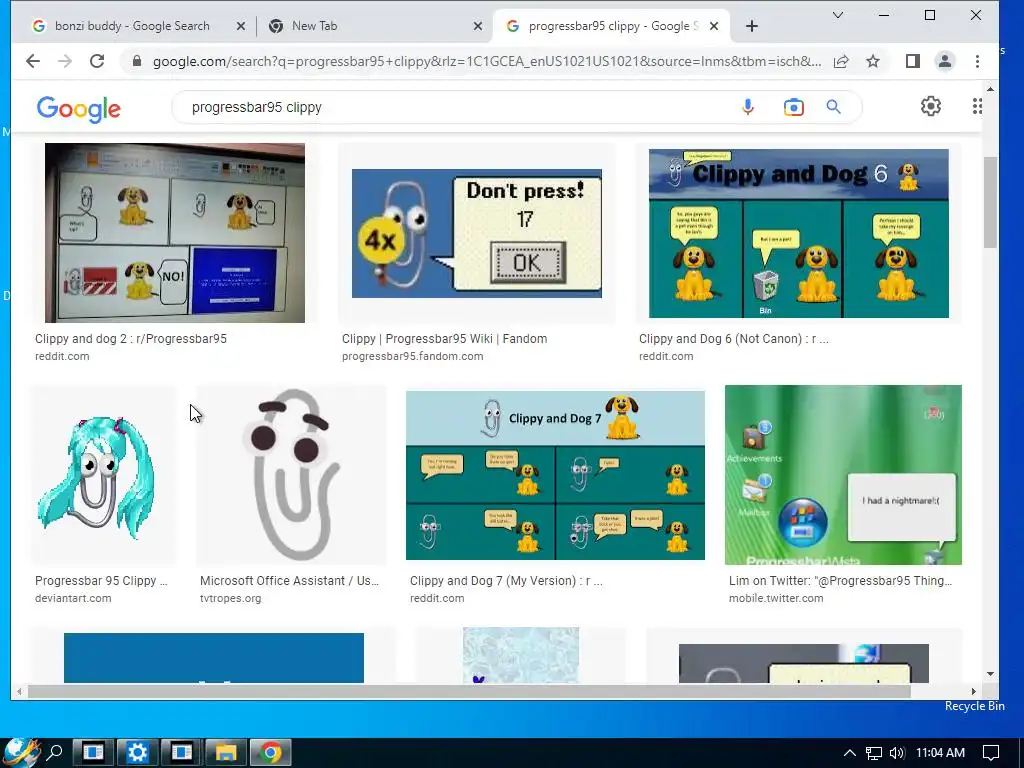Click the scroll-down arrow of vertical scrollbar
Screen dimensions: 1024x768
[x=990, y=673]
